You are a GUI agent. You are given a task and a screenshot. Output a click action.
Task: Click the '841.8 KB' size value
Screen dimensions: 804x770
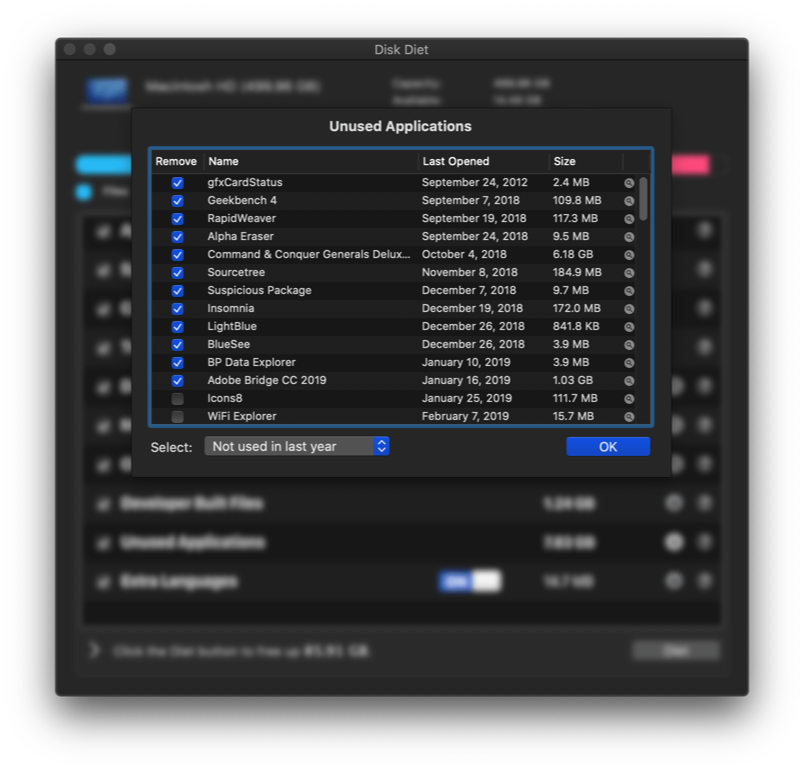576,326
